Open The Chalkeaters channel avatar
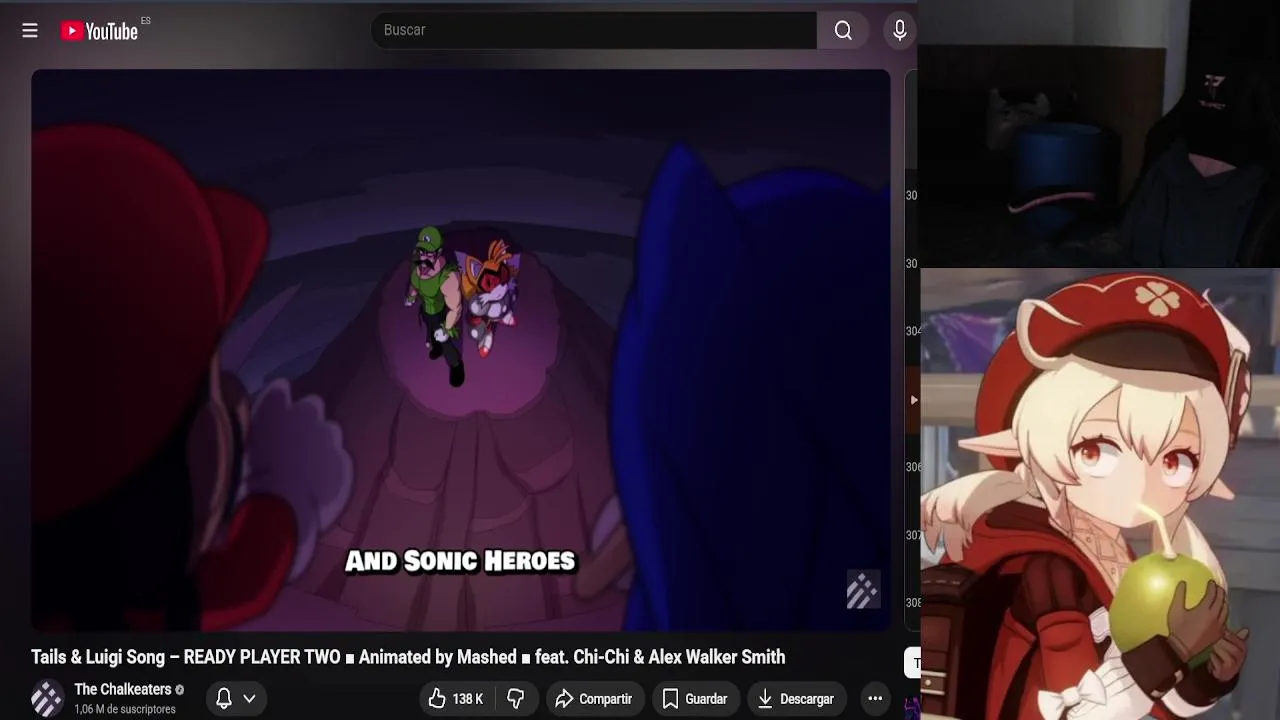 (x=47, y=698)
